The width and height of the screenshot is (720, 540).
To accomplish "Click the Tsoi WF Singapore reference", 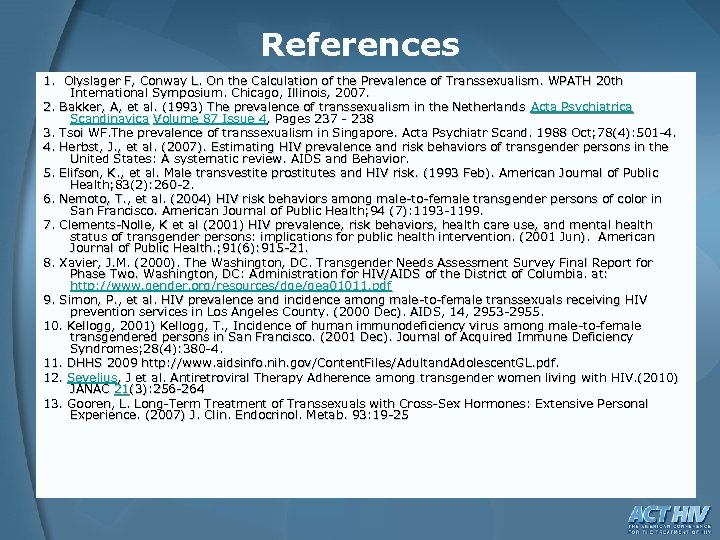I will click(360, 133).
